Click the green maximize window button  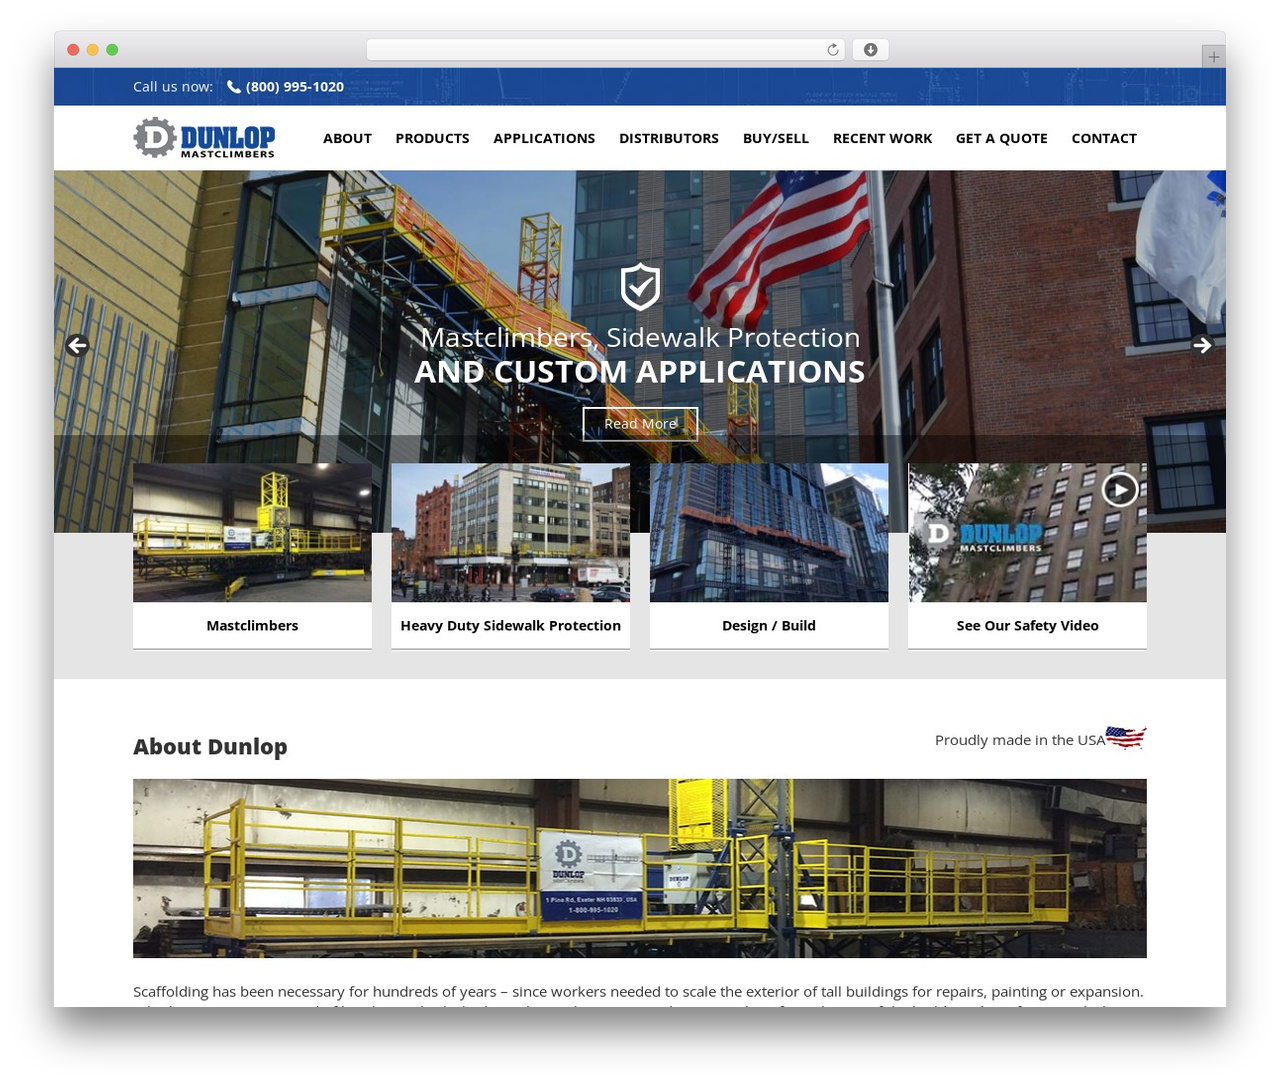click(x=112, y=50)
